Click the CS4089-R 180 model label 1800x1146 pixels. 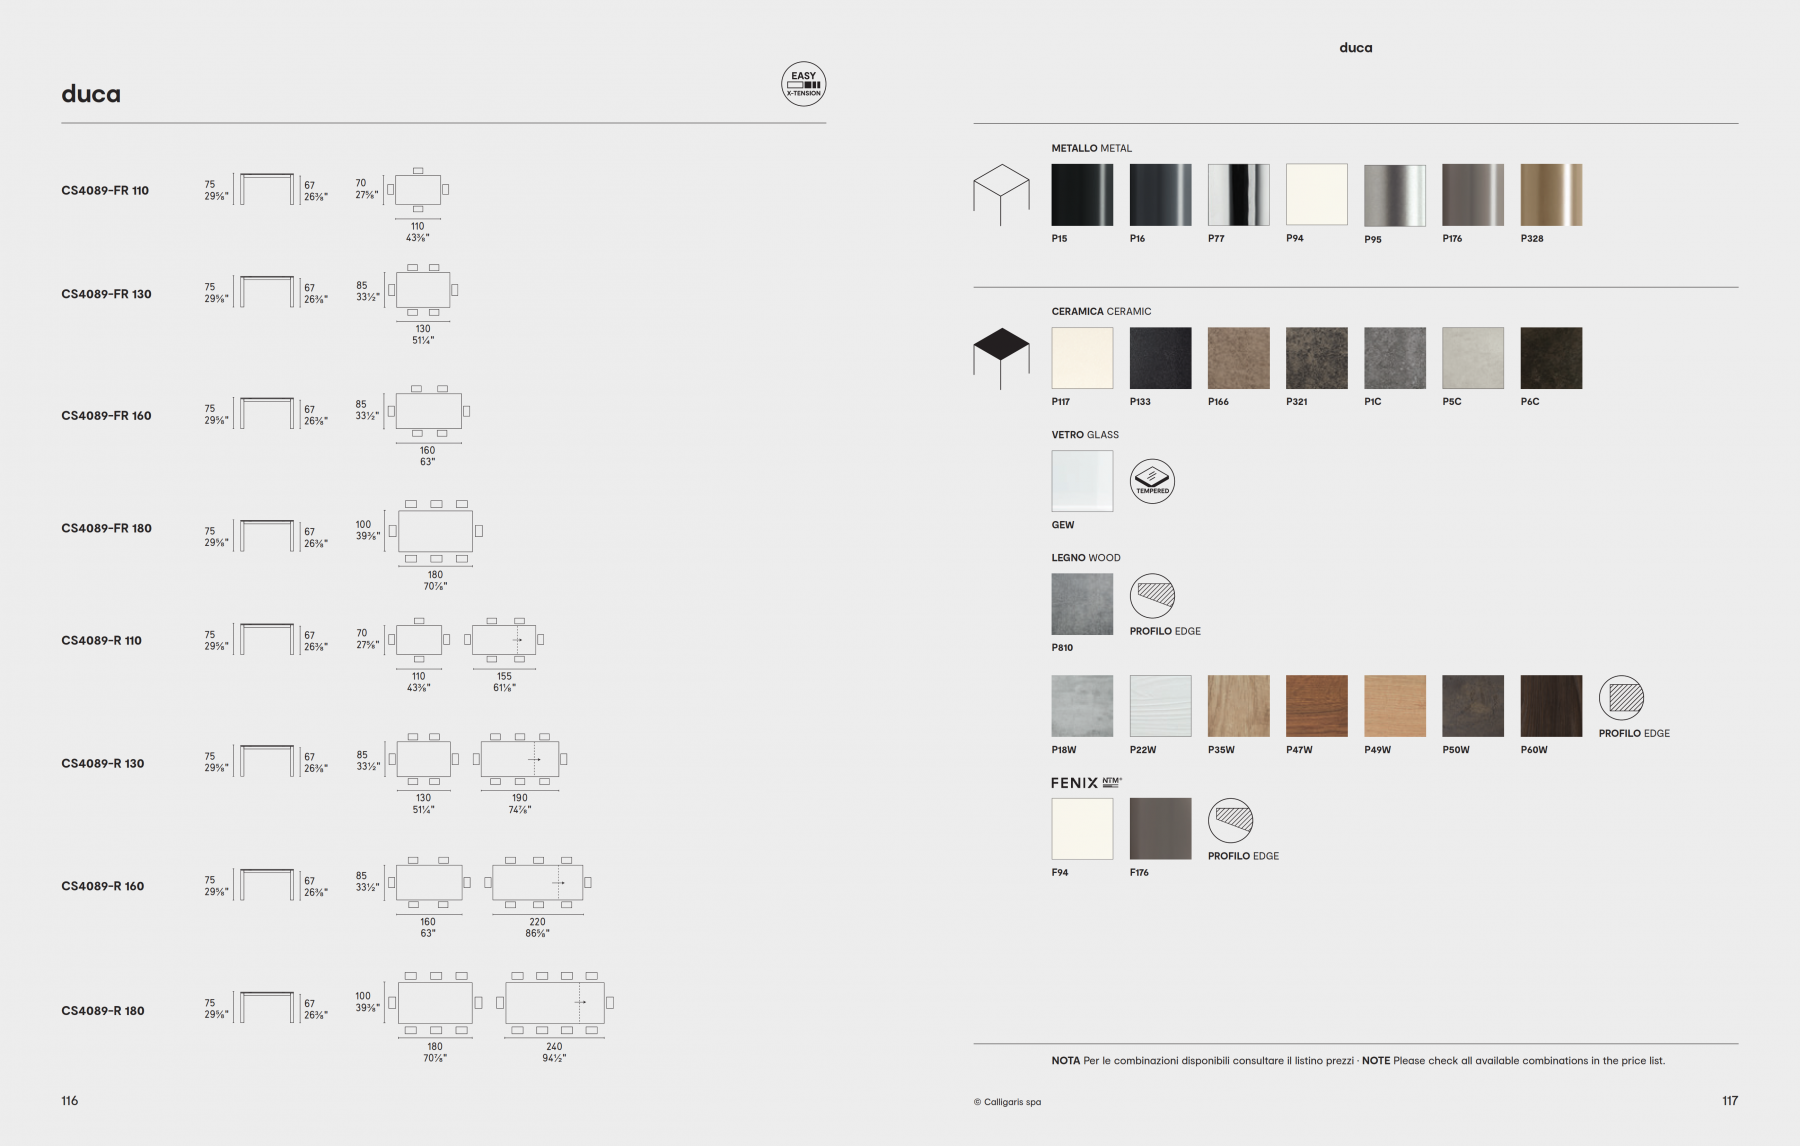pyautogui.click(x=103, y=1011)
